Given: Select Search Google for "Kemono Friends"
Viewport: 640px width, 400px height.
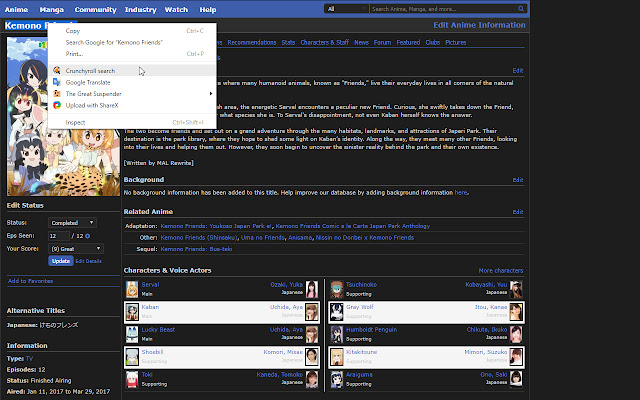Looking at the screenshot, I should [132, 42].
